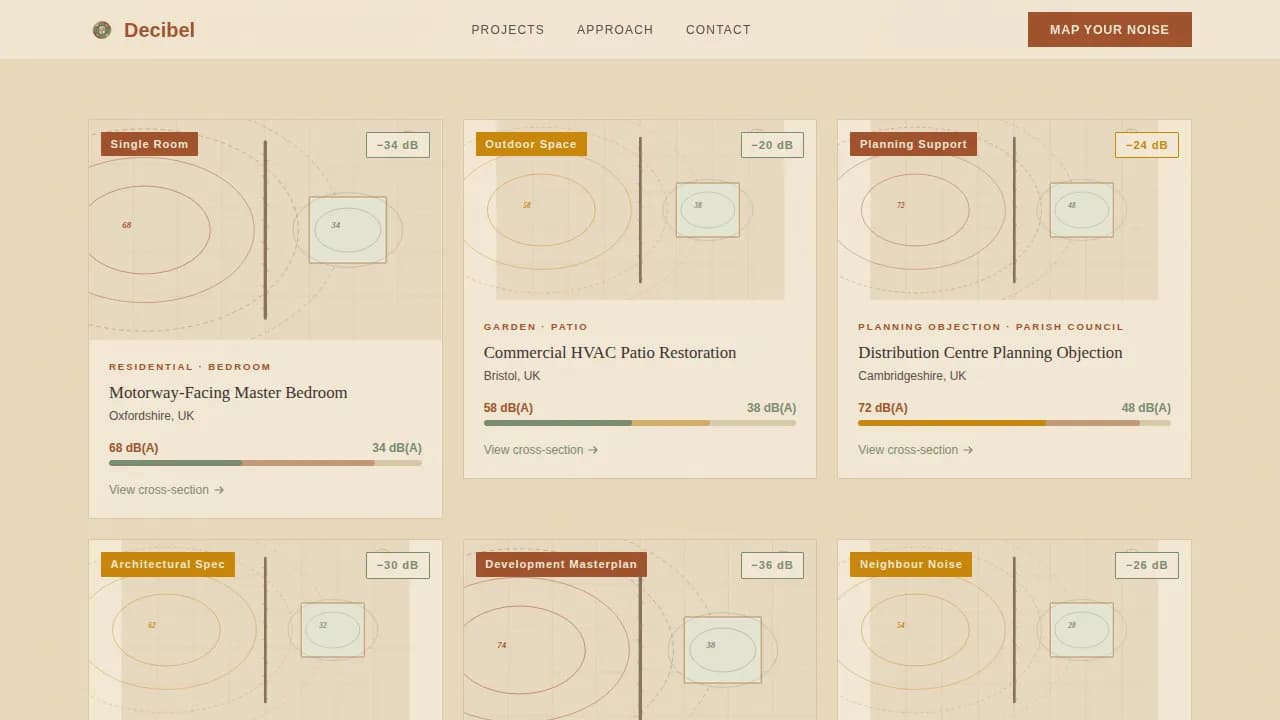The image size is (1280, 720).
Task: View cross-section for Commercial HVAC Patio
Action: (x=541, y=450)
